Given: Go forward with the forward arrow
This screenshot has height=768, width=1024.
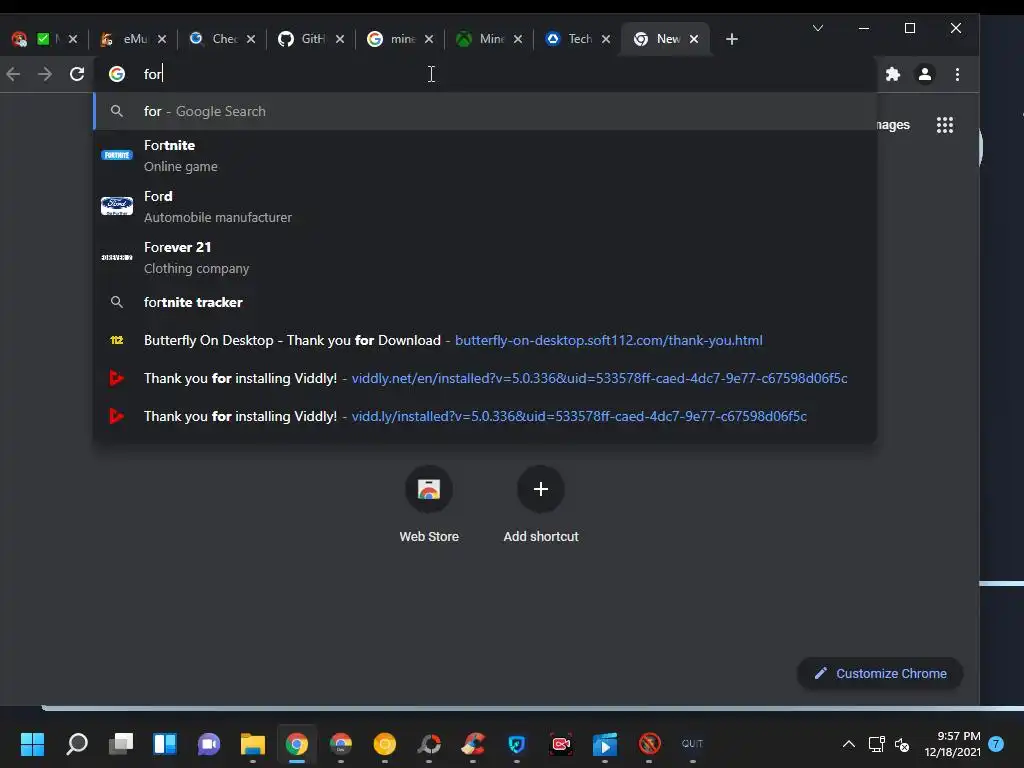Looking at the screenshot, I should [44, 74].
